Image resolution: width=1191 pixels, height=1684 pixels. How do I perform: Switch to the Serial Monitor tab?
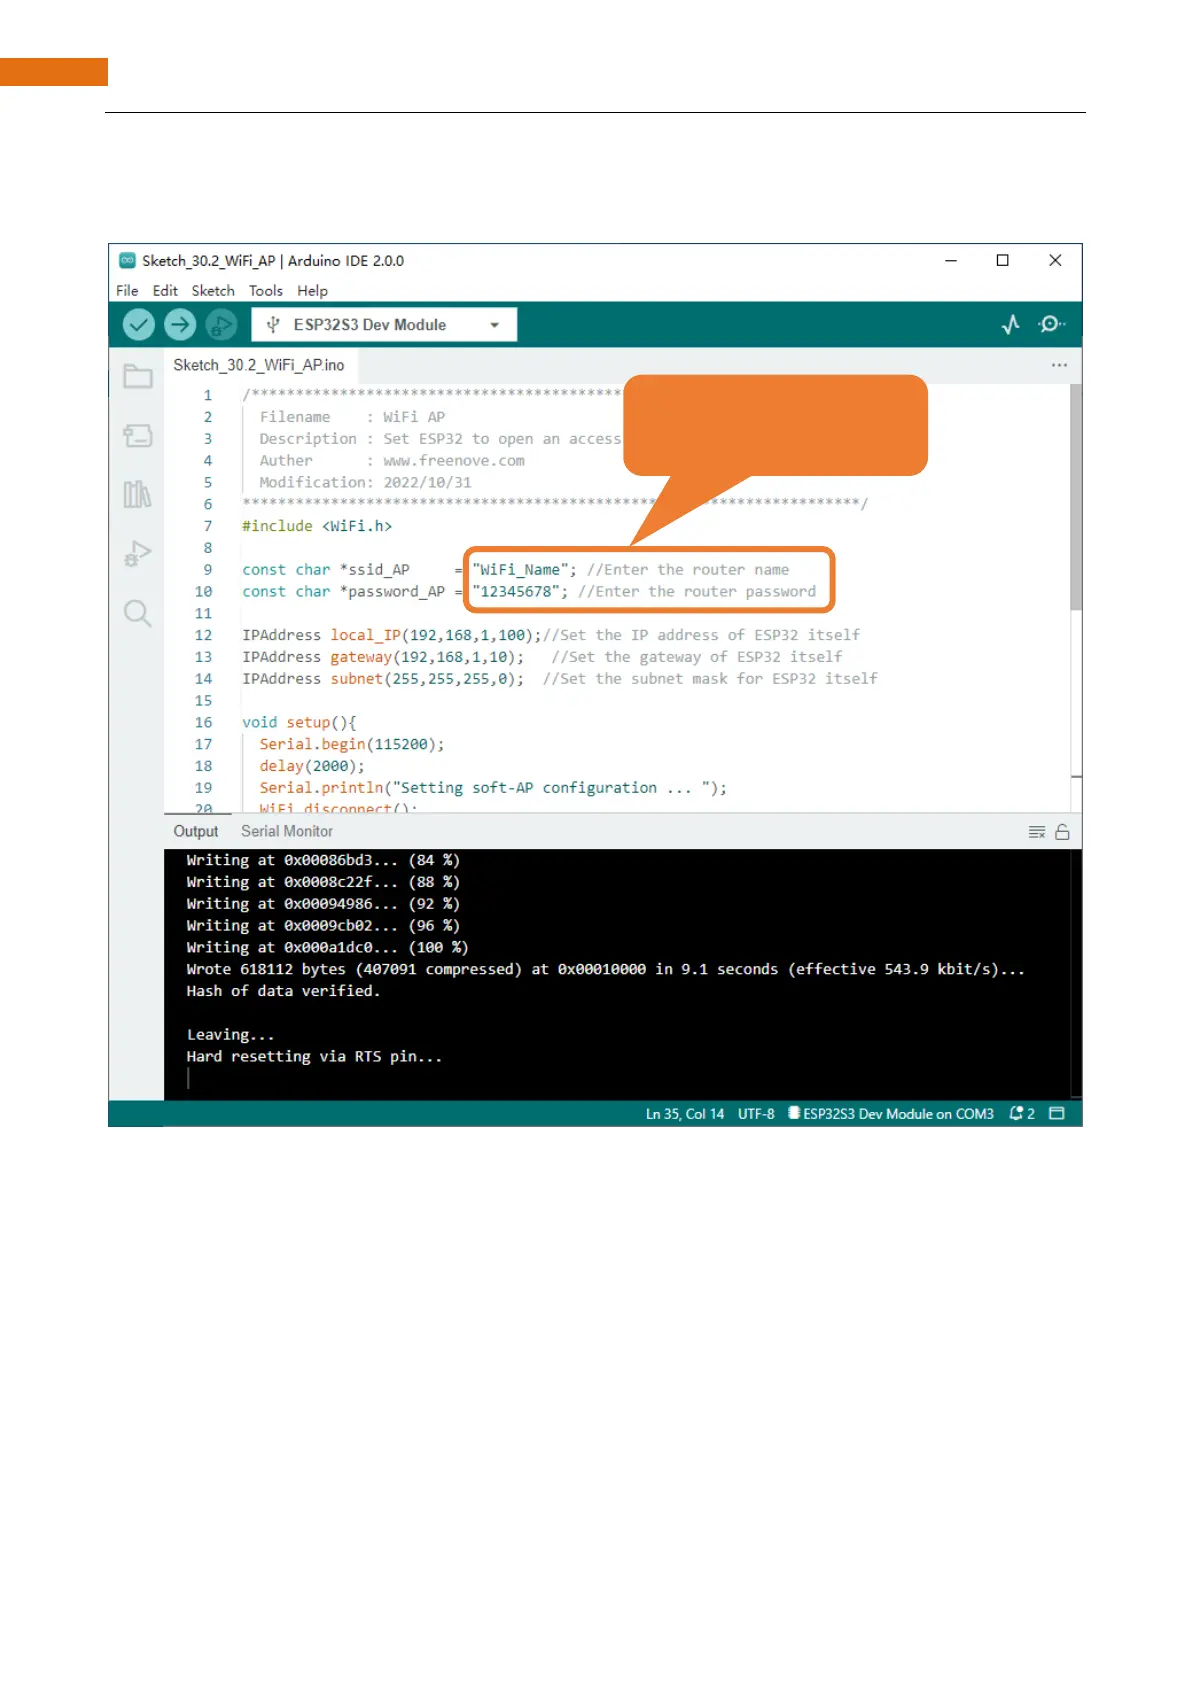(x=287, y=831)
